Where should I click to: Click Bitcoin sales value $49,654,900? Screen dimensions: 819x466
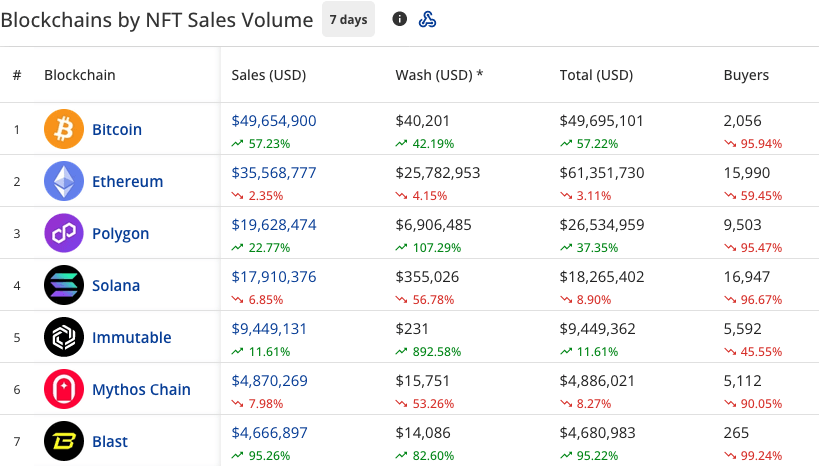tap(274, 121)
